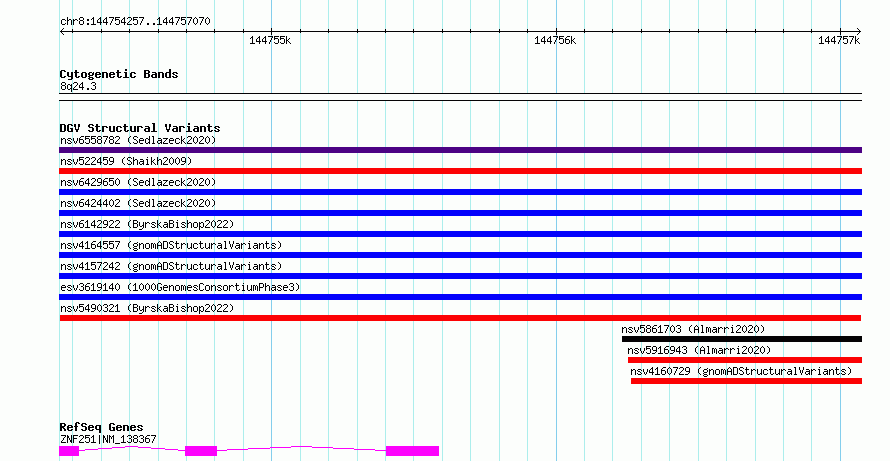
Task: Open nsv4164557 (gnomADStructuralVariants) label
Action: click(171, 245)
